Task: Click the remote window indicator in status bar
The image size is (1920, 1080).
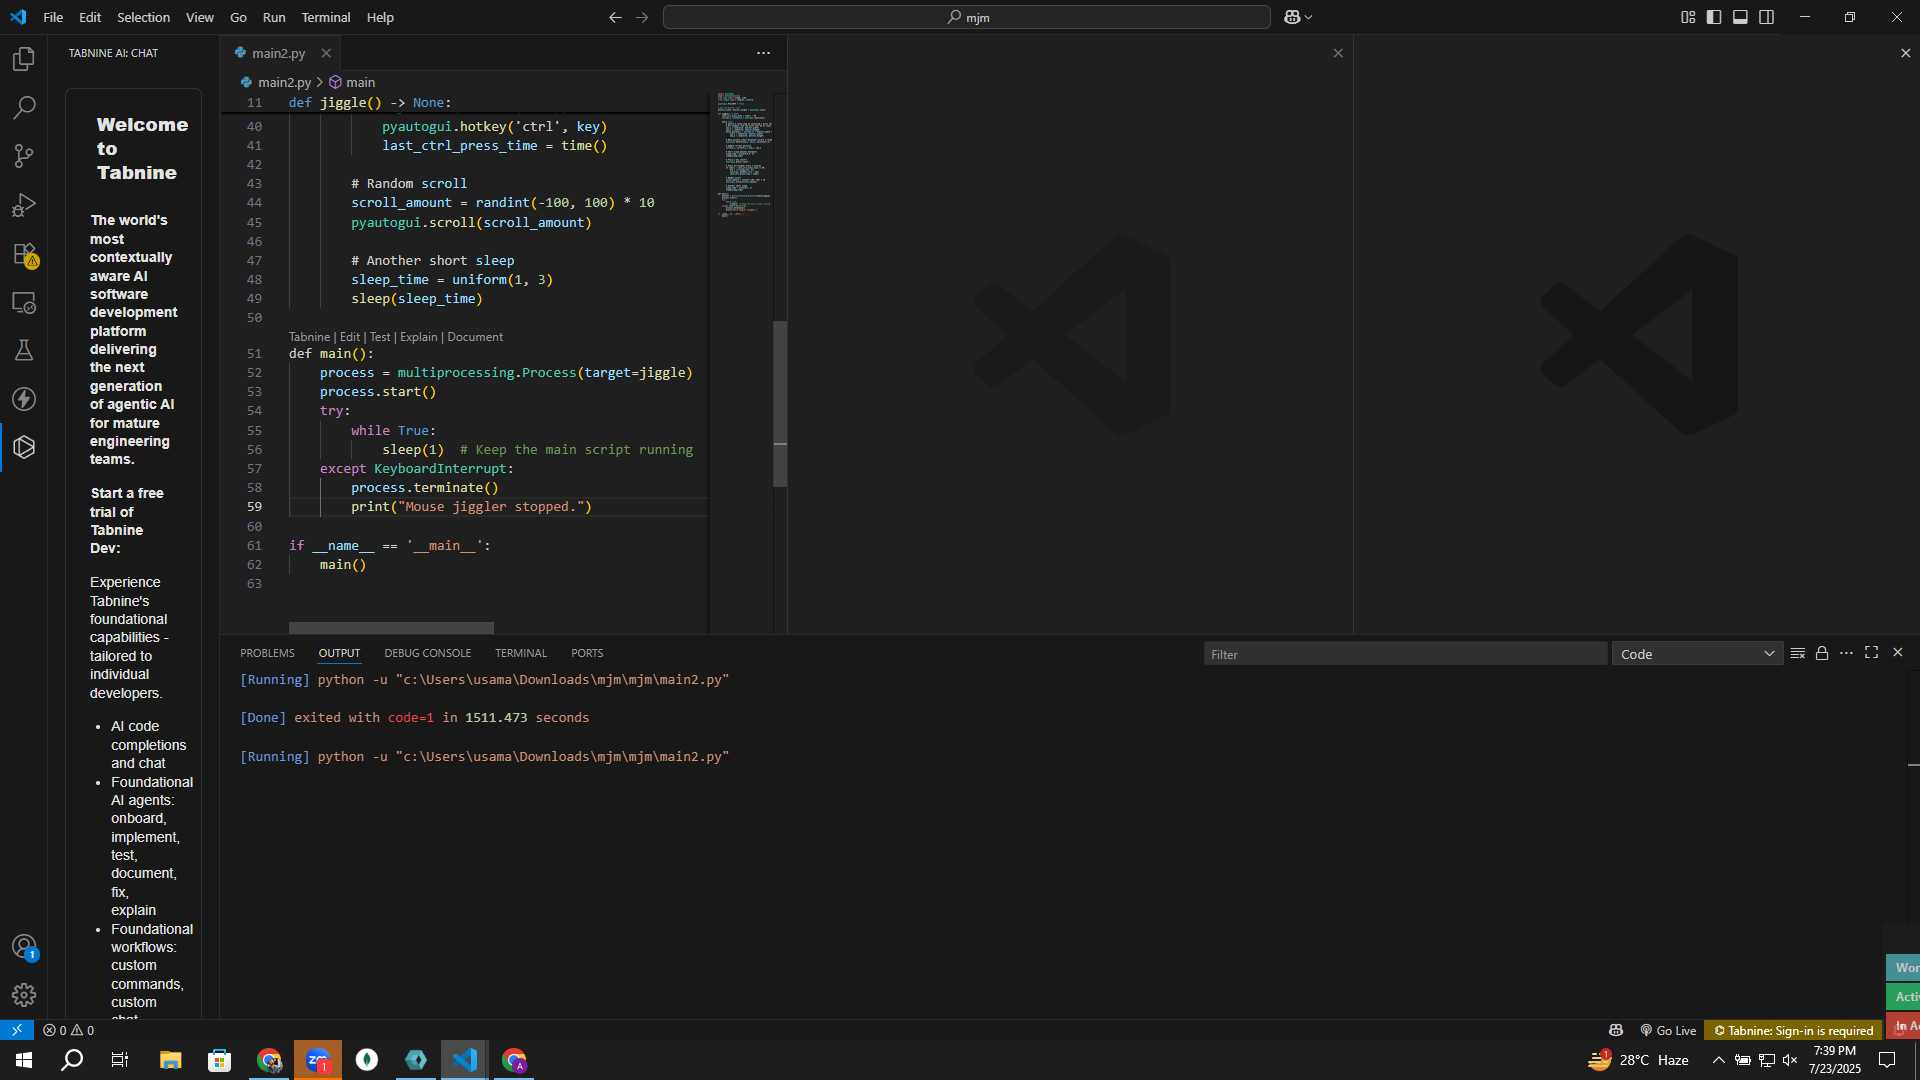Action: (x=17, y=1030)
